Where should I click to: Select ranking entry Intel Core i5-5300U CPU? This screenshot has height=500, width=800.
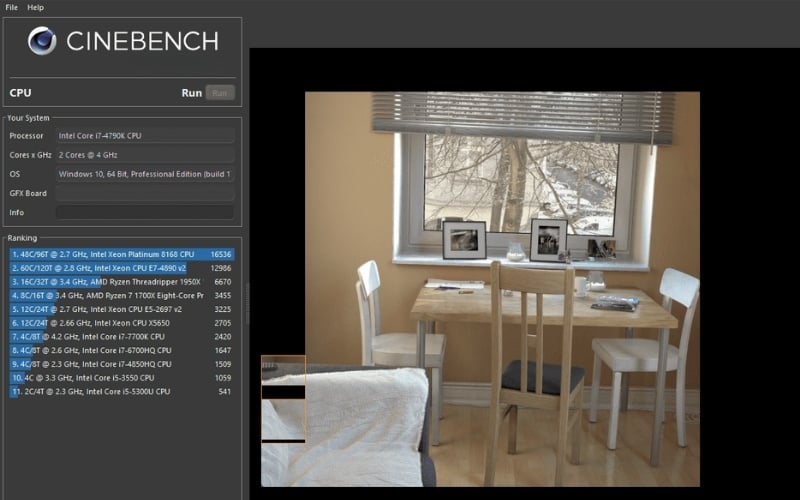tap(122, 392)
